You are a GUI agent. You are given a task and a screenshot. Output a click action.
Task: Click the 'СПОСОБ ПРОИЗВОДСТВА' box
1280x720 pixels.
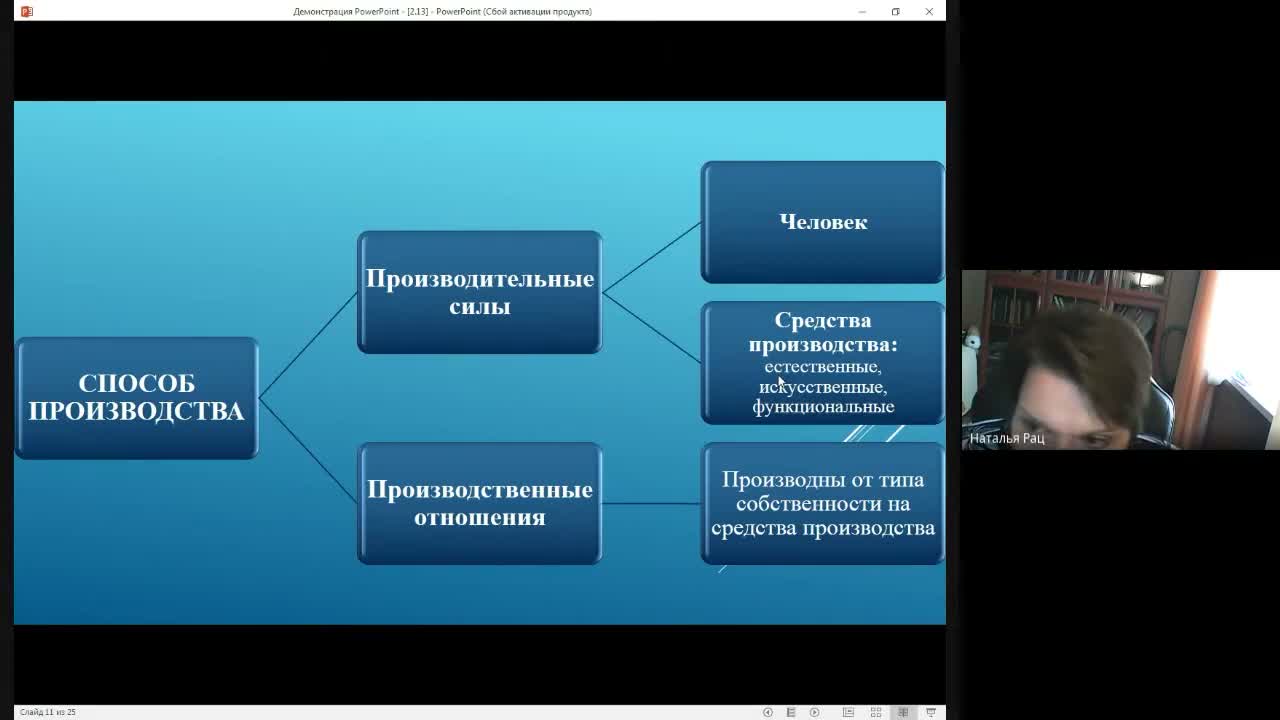(x=137, y=398)
